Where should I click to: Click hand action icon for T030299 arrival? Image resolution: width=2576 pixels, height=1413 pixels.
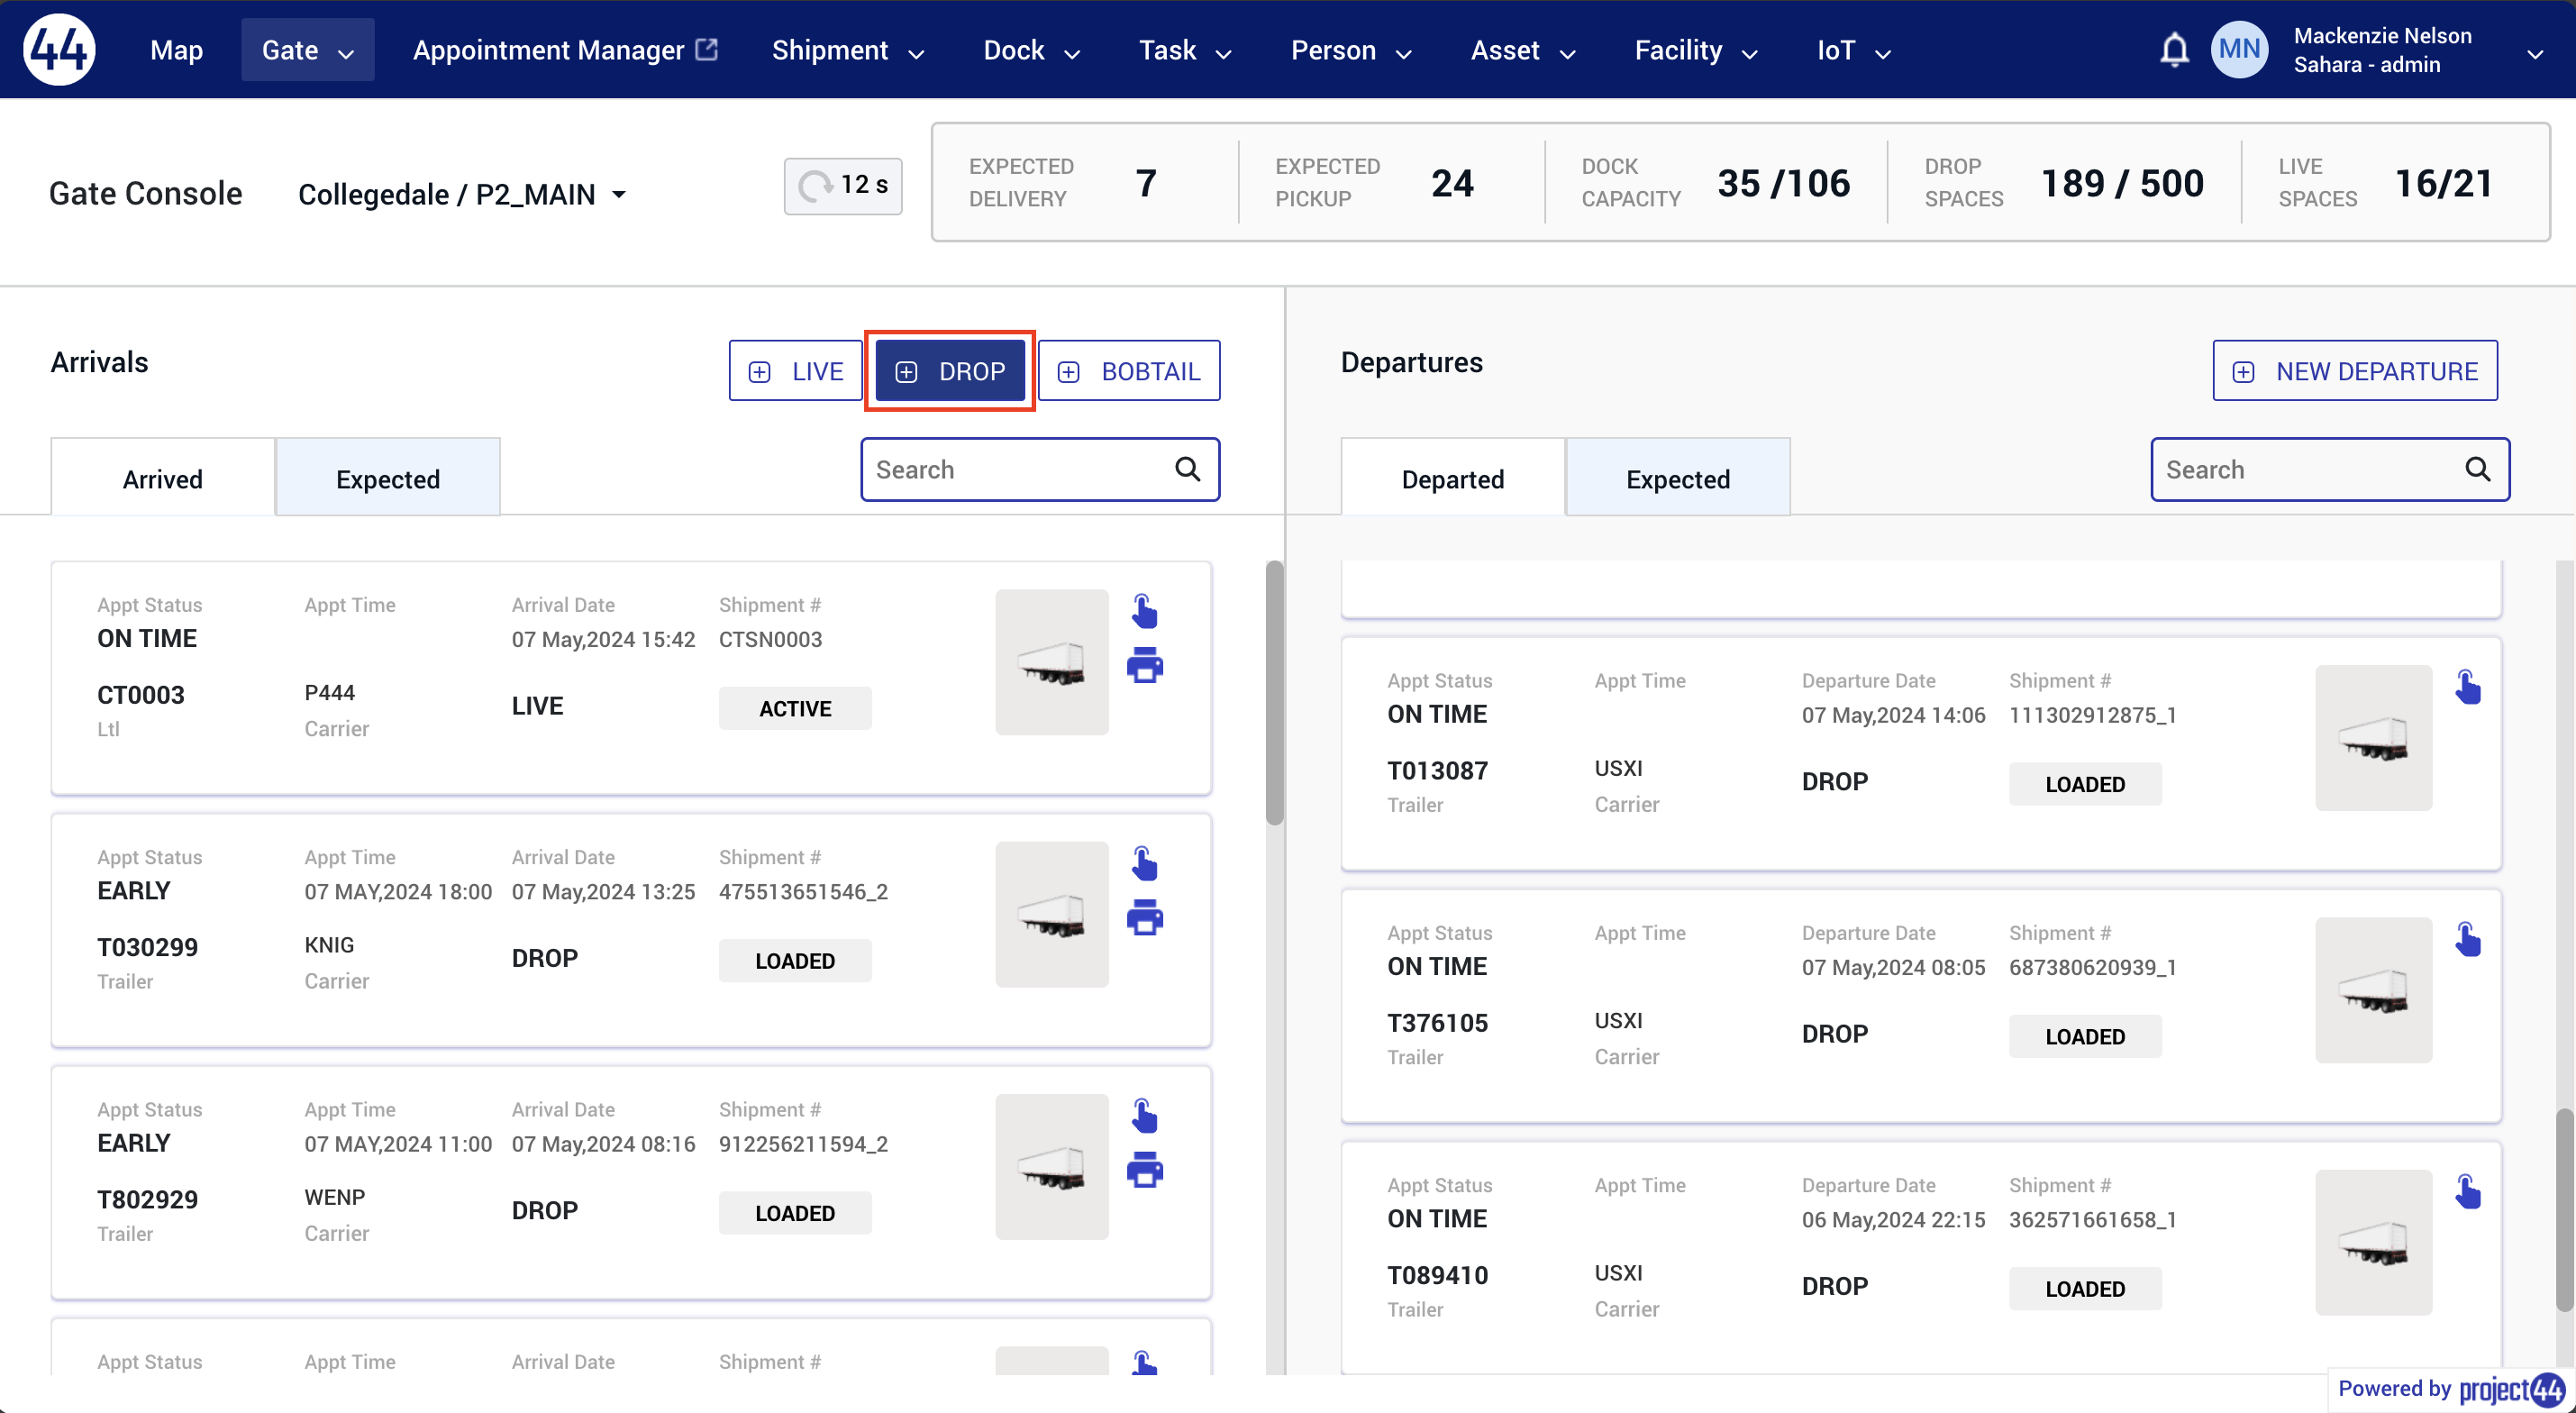point(1144,863)
